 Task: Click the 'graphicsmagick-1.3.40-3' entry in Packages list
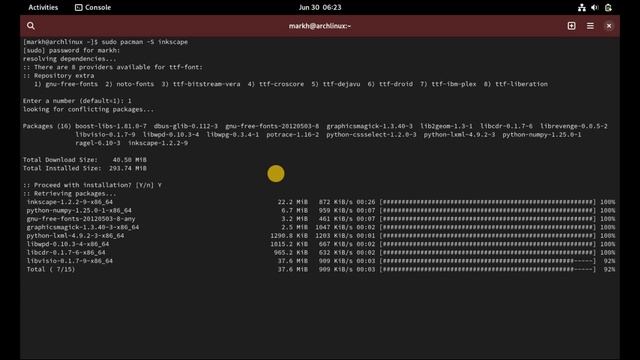click(x=369, y=126)
